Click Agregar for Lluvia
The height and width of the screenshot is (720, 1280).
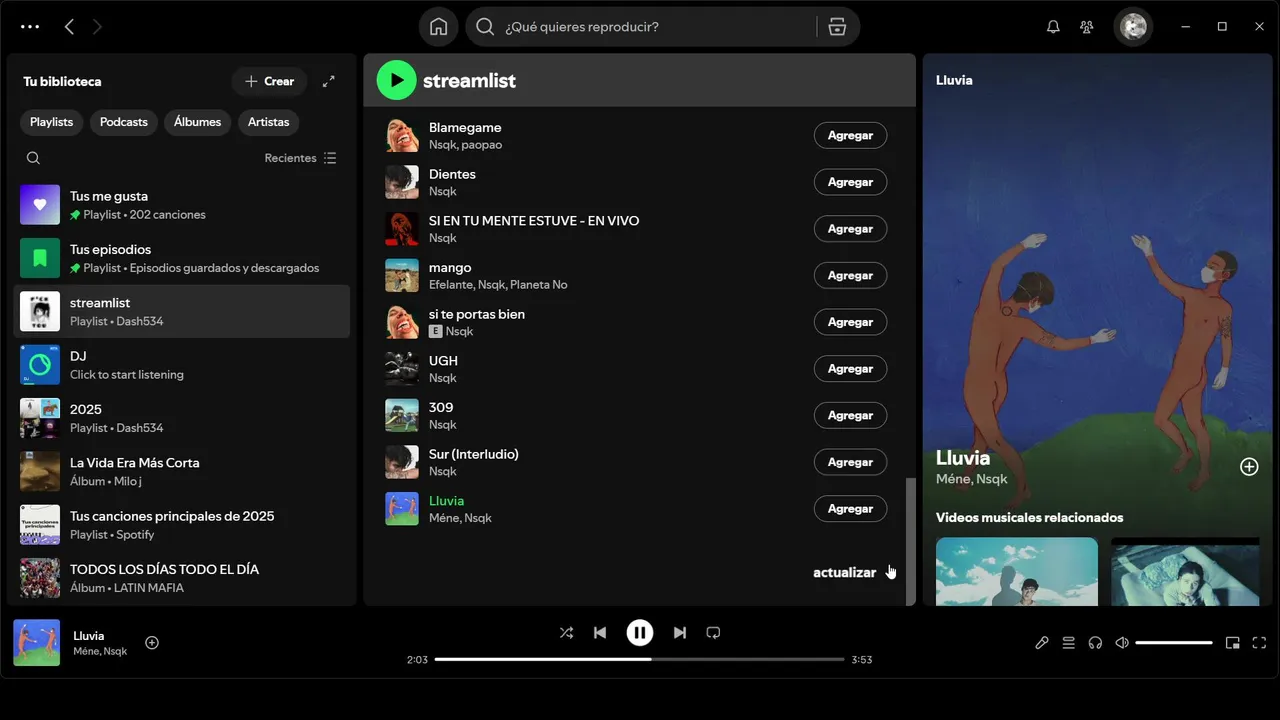(850, 509)
